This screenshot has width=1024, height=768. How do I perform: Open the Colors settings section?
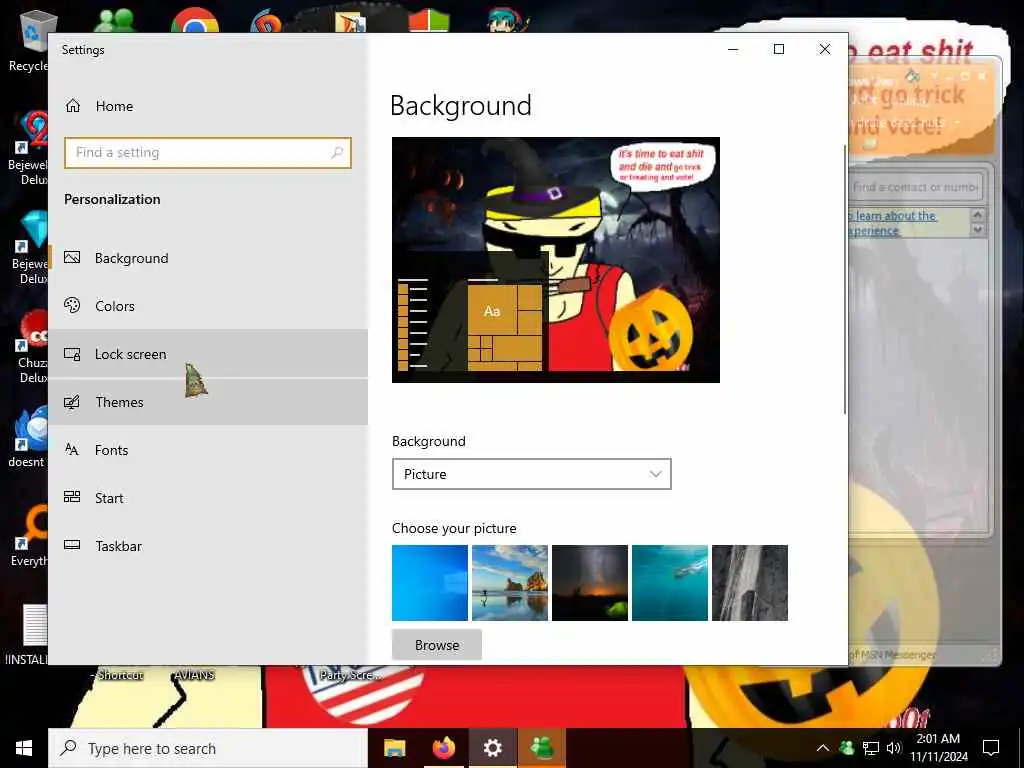click(208, 306)
